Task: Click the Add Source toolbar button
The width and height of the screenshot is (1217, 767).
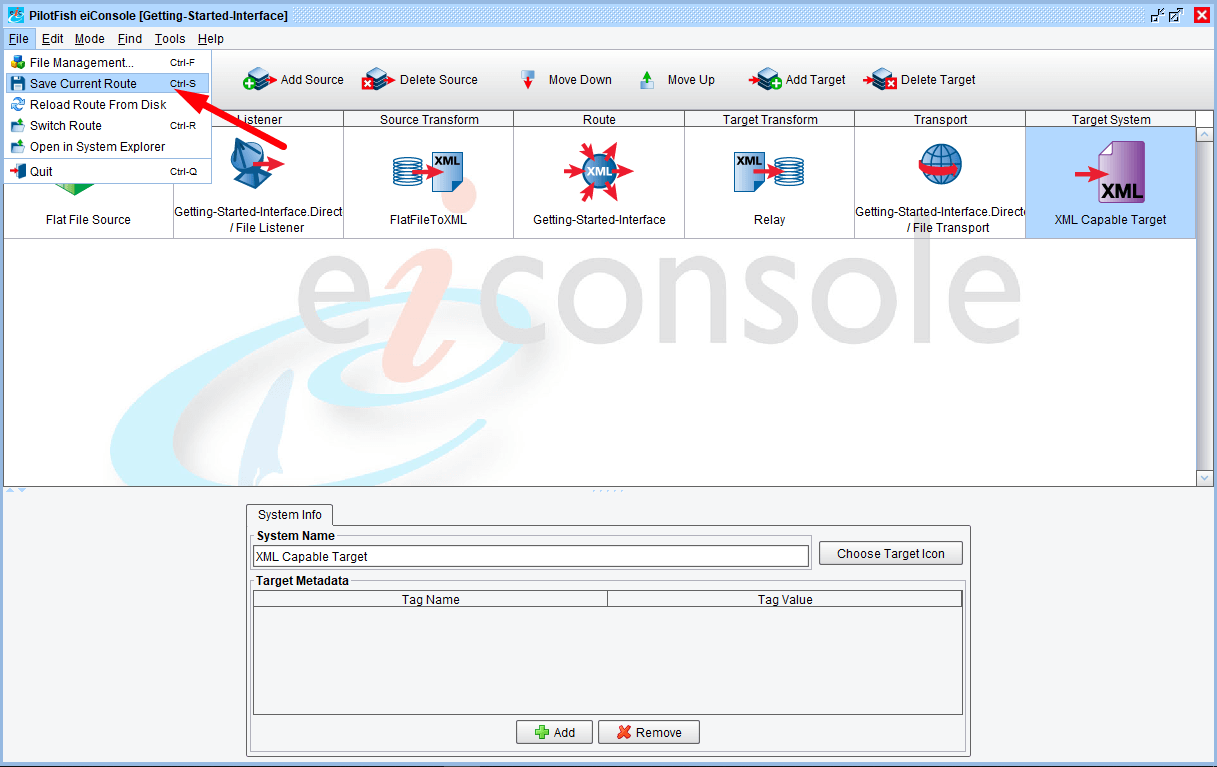Action: [294, 80]
